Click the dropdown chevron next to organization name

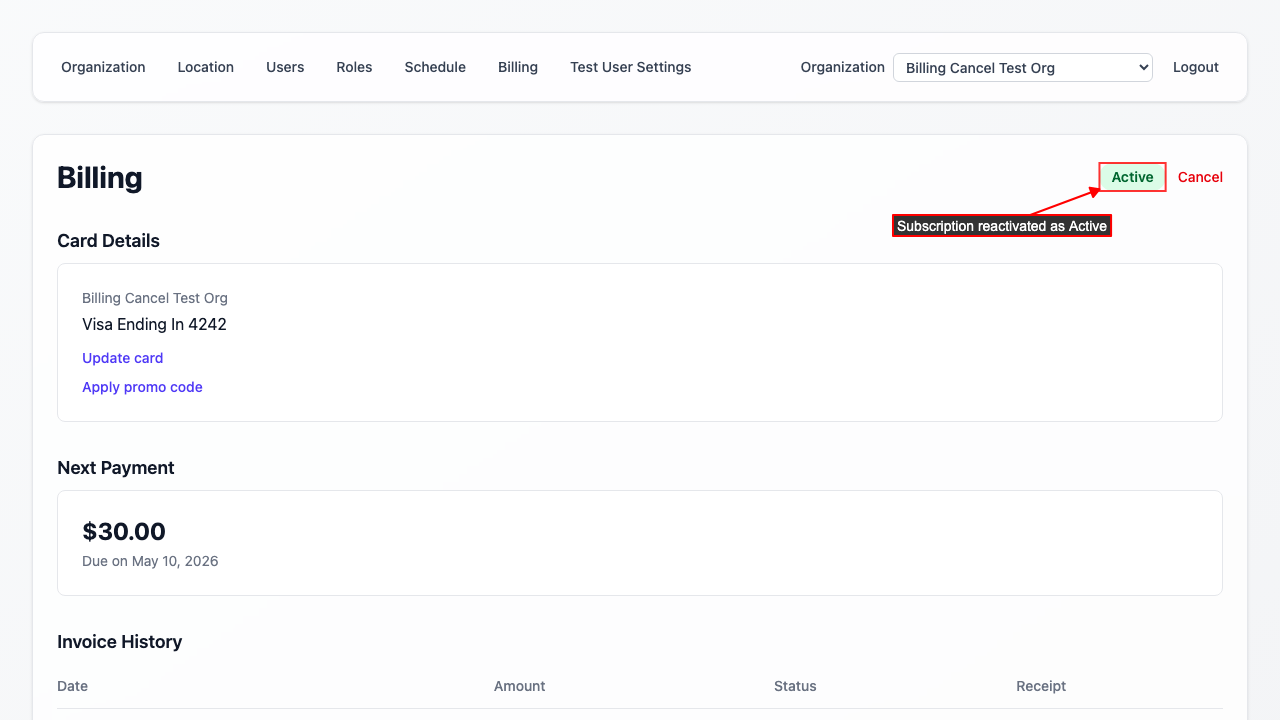[1140, 67]
